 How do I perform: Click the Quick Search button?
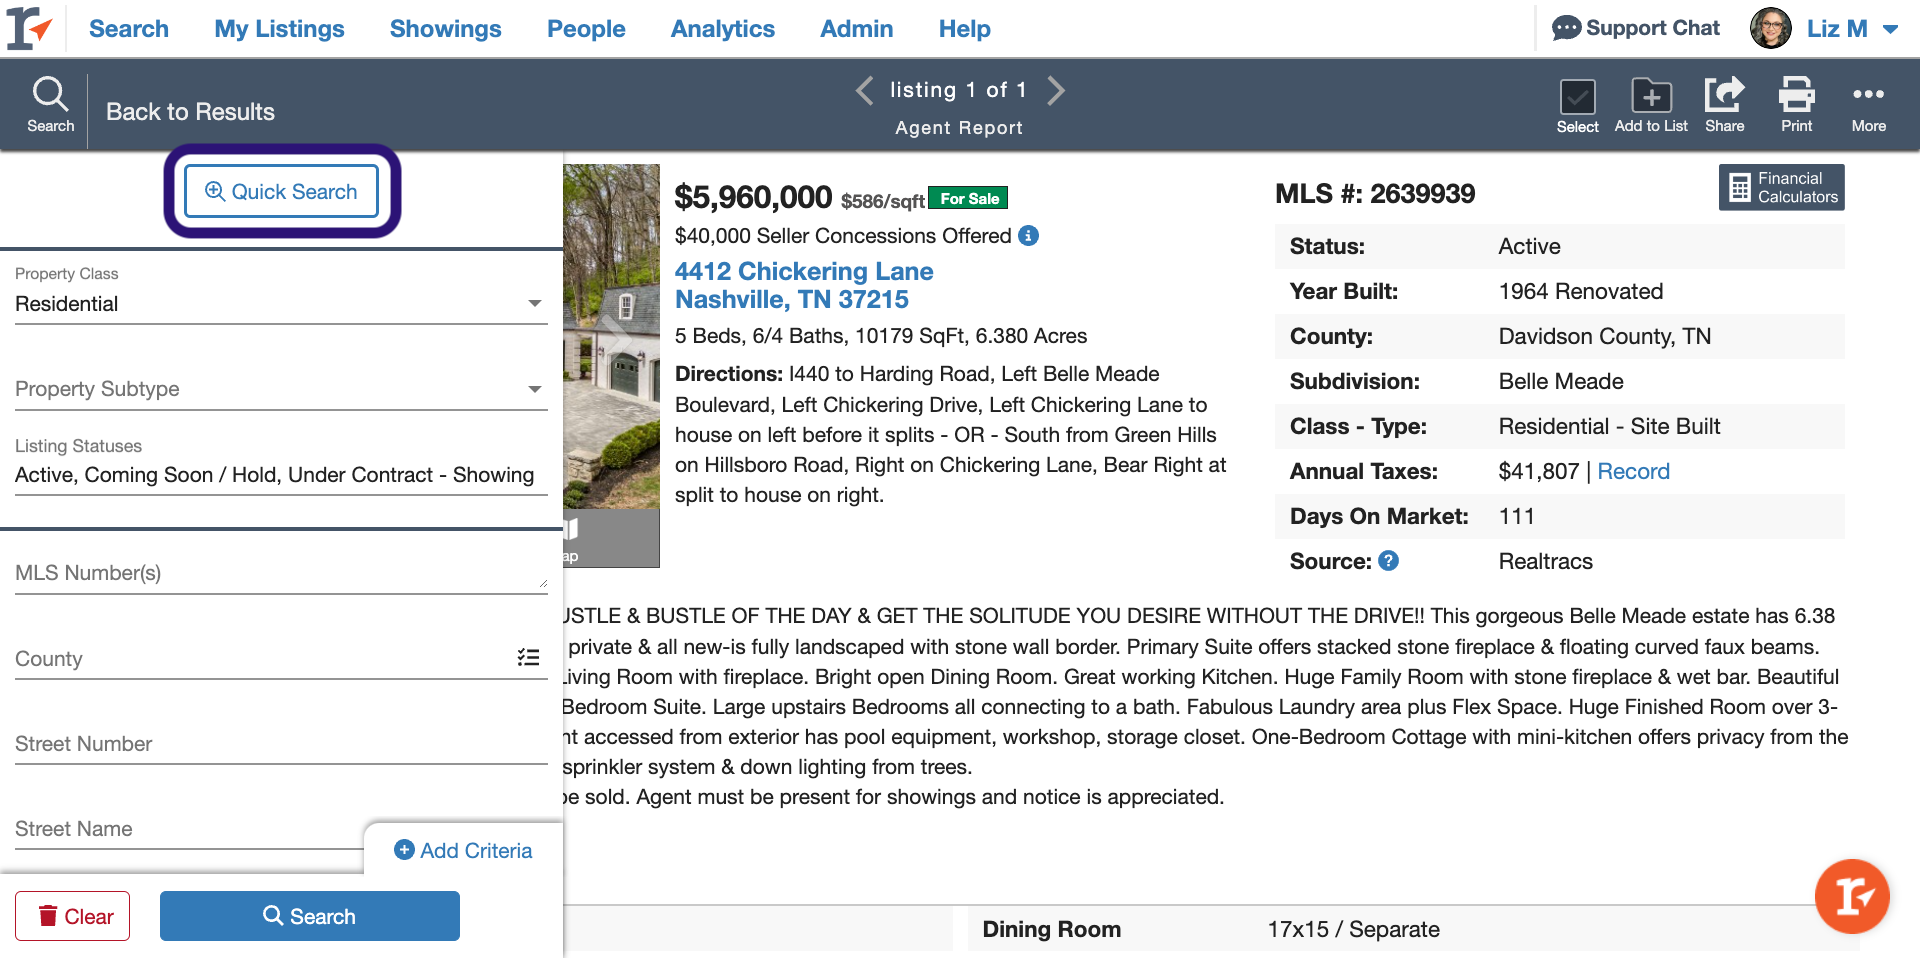click(281, 191)
